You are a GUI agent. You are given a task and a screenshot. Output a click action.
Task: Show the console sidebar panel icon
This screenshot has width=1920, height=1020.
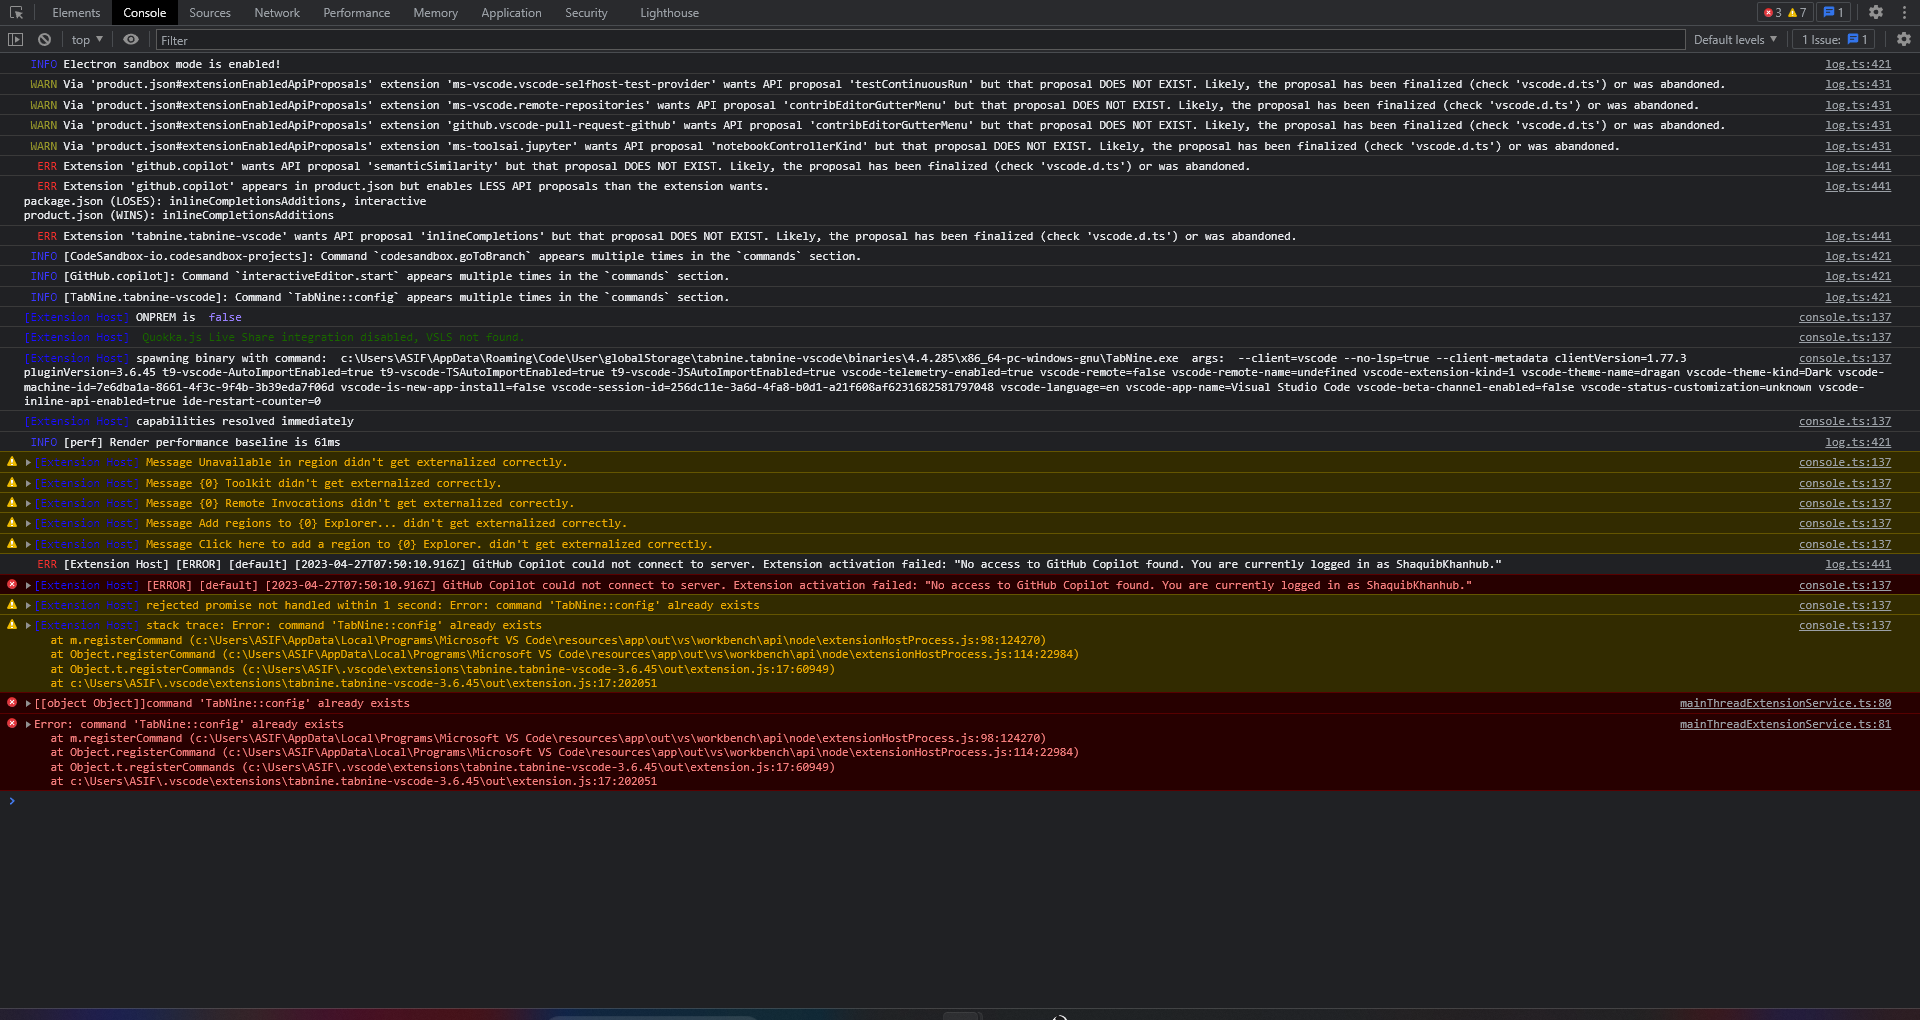[16, 39]
